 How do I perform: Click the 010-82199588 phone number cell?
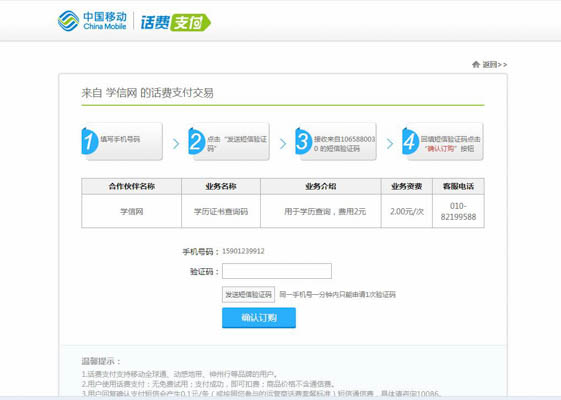458,211
